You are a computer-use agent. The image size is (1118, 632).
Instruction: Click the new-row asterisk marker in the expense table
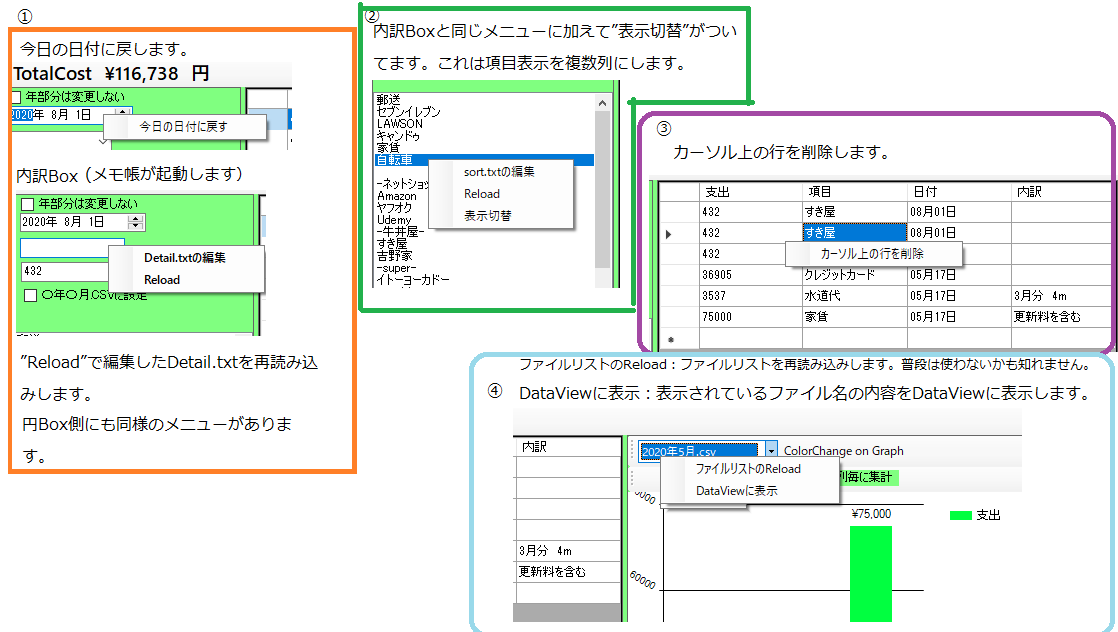coord(671,340)
